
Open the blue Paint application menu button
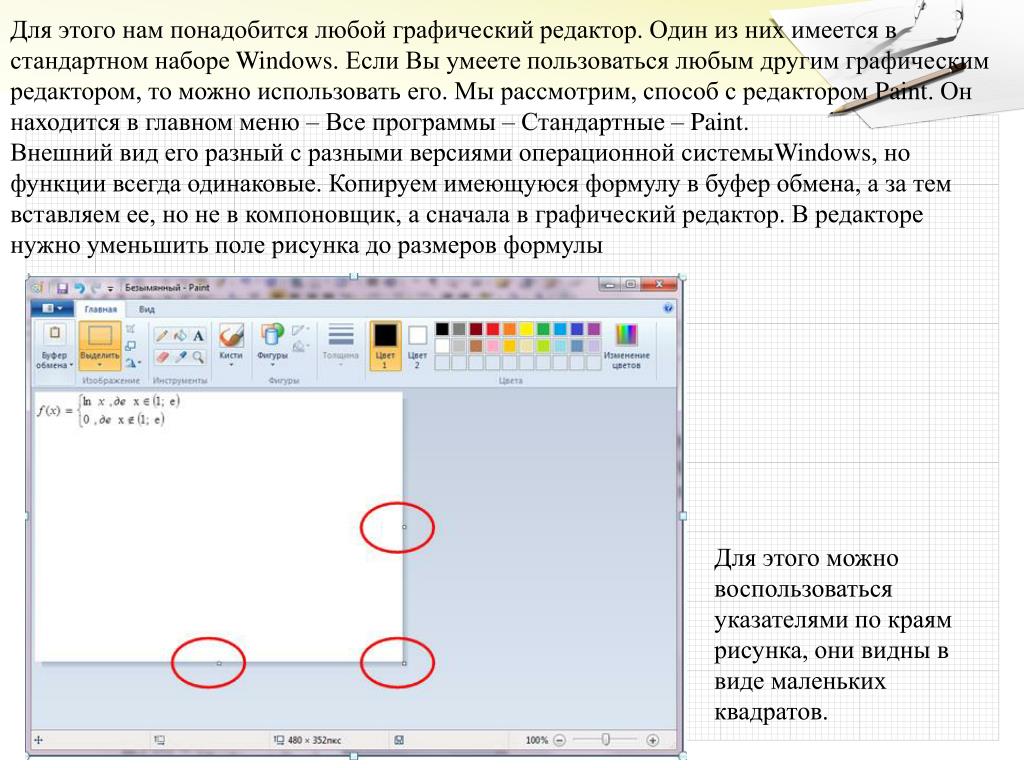pyautogui.click(x=53, y=308)
